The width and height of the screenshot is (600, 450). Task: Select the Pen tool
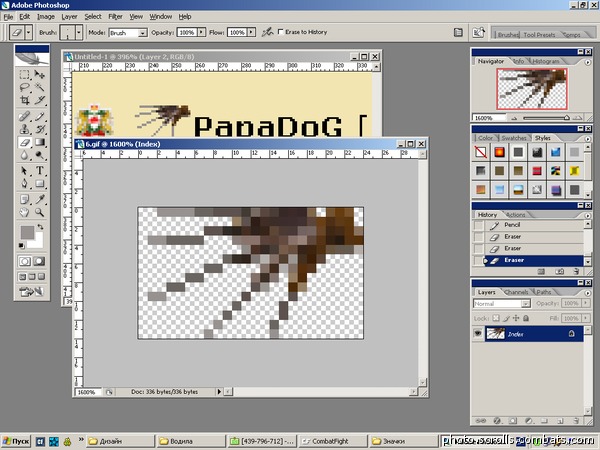point(25,184)
